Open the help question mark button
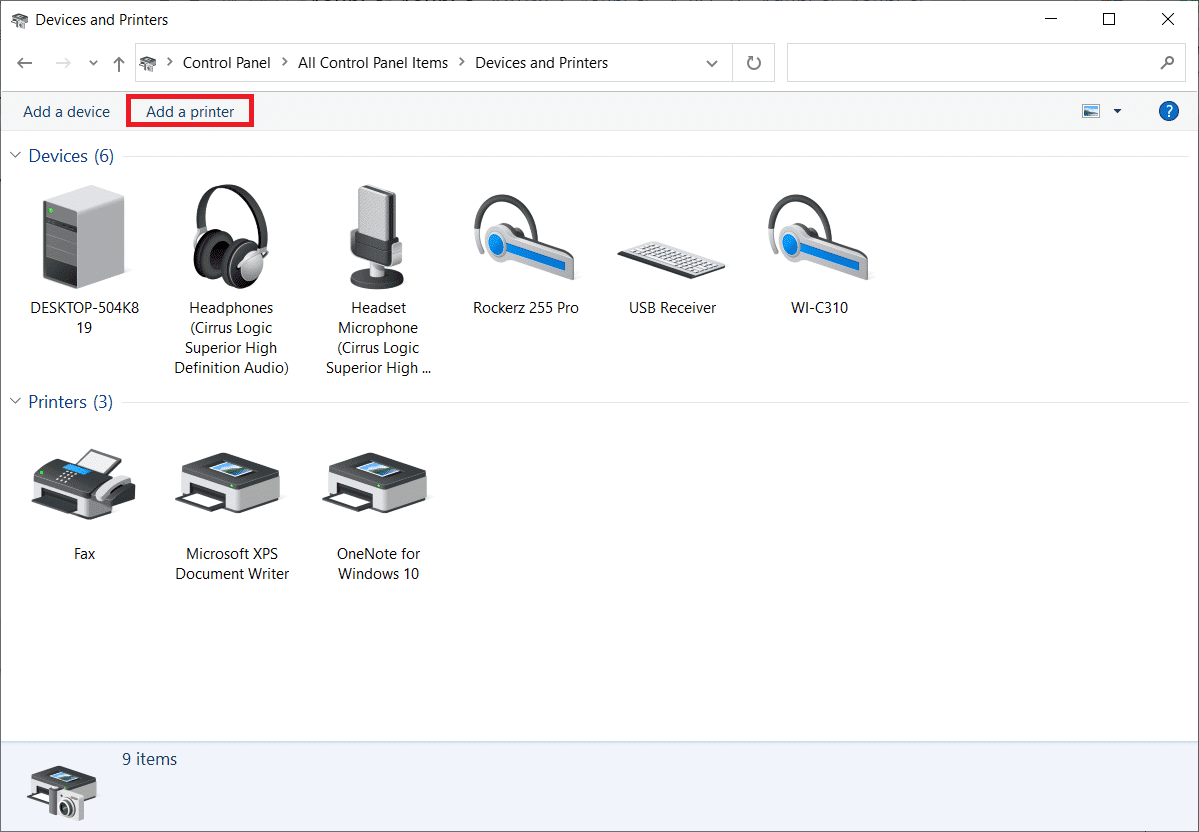The image size is (1199, 832). [1168, 111]
